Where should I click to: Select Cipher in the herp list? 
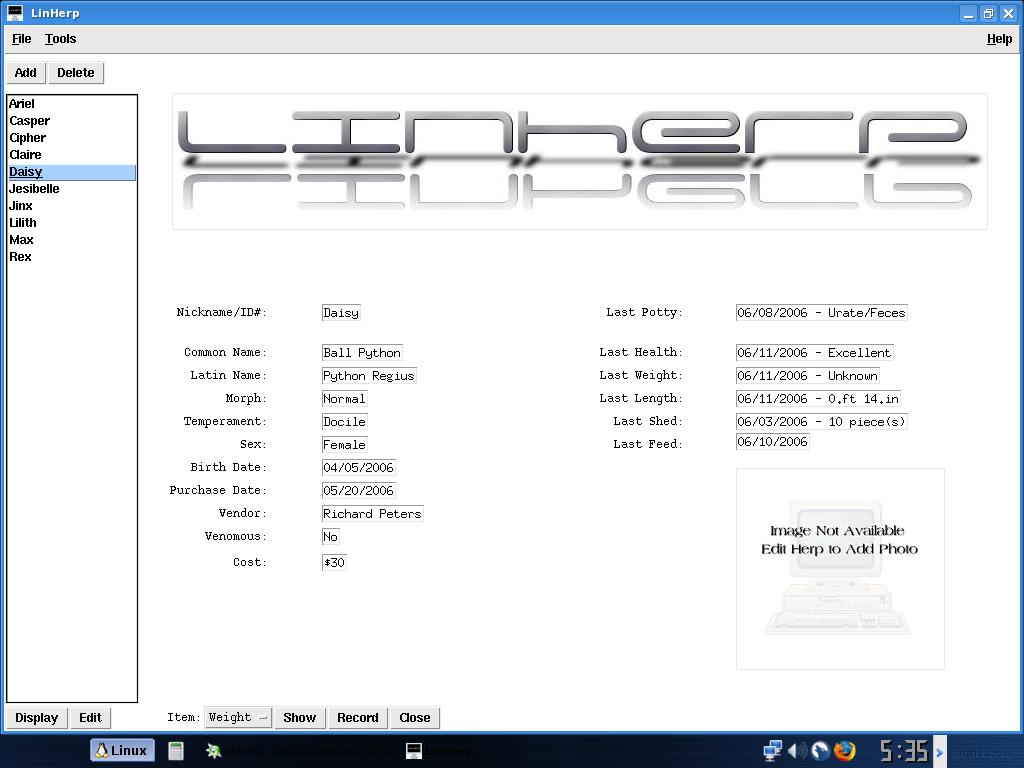click(71, 138)
